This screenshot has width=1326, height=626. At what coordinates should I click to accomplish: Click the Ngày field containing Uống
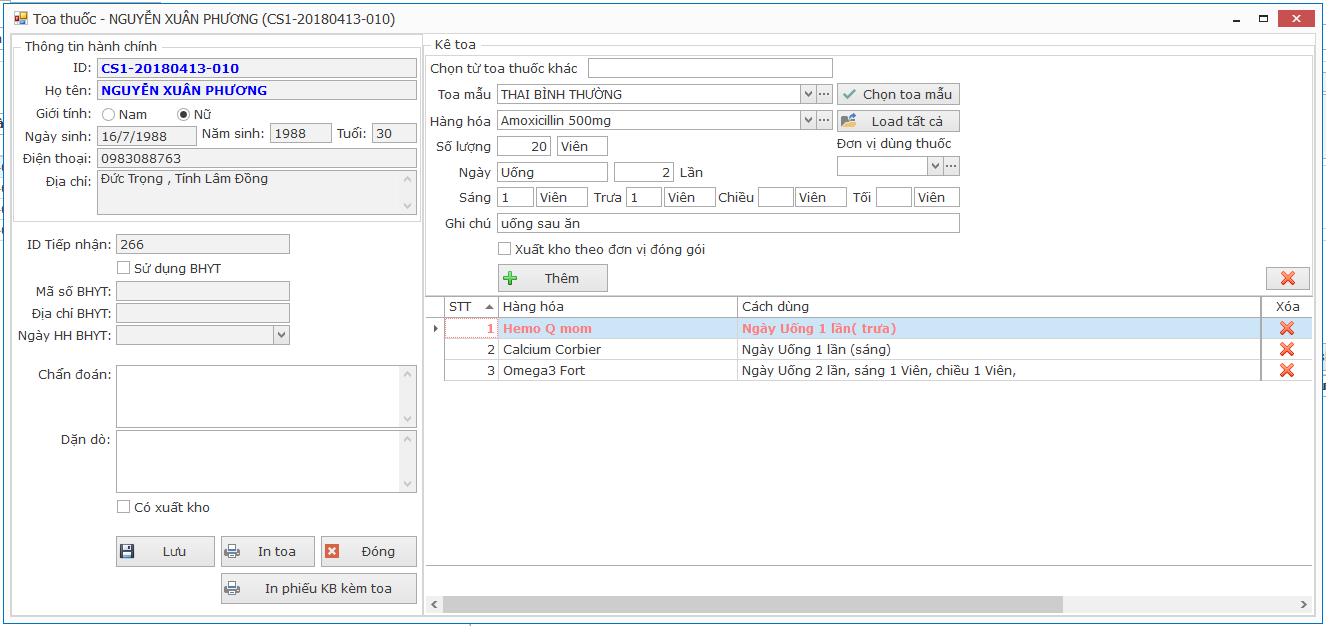click(552, 172)
